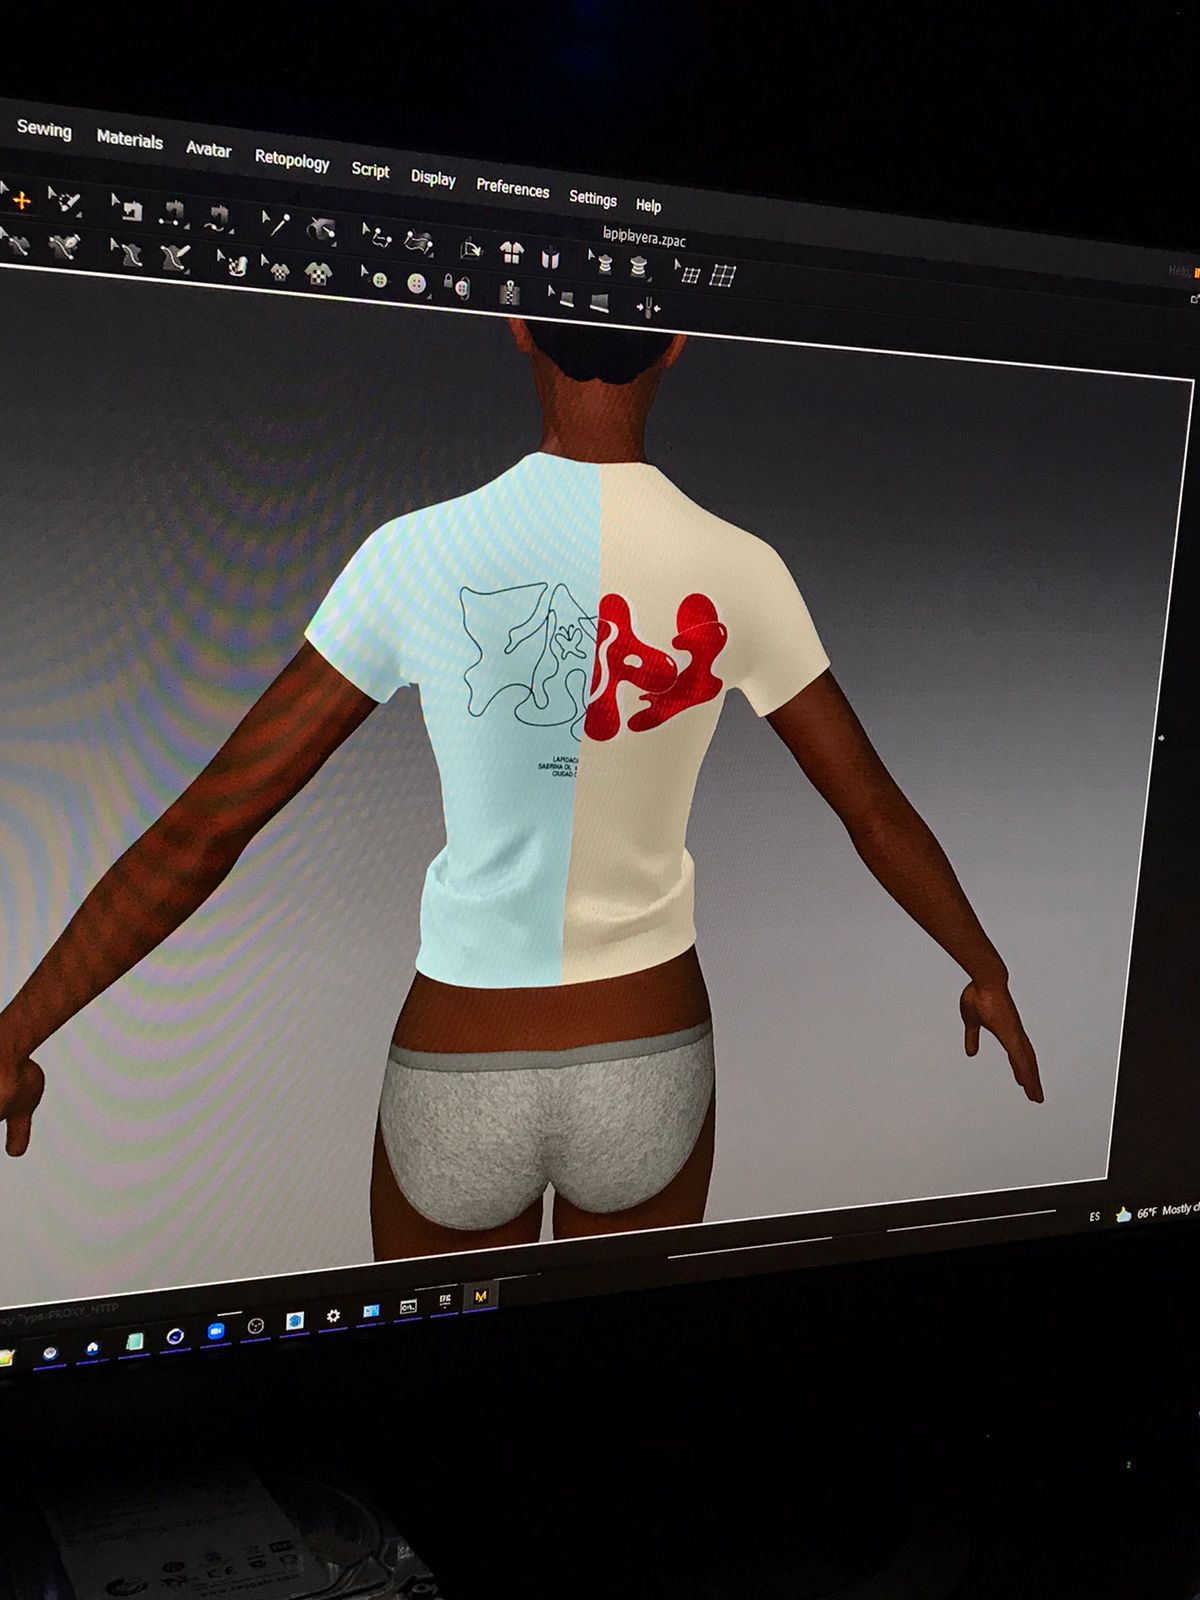Open the Materials menu
The image size is (1200, 1600).
pos(129,140)
